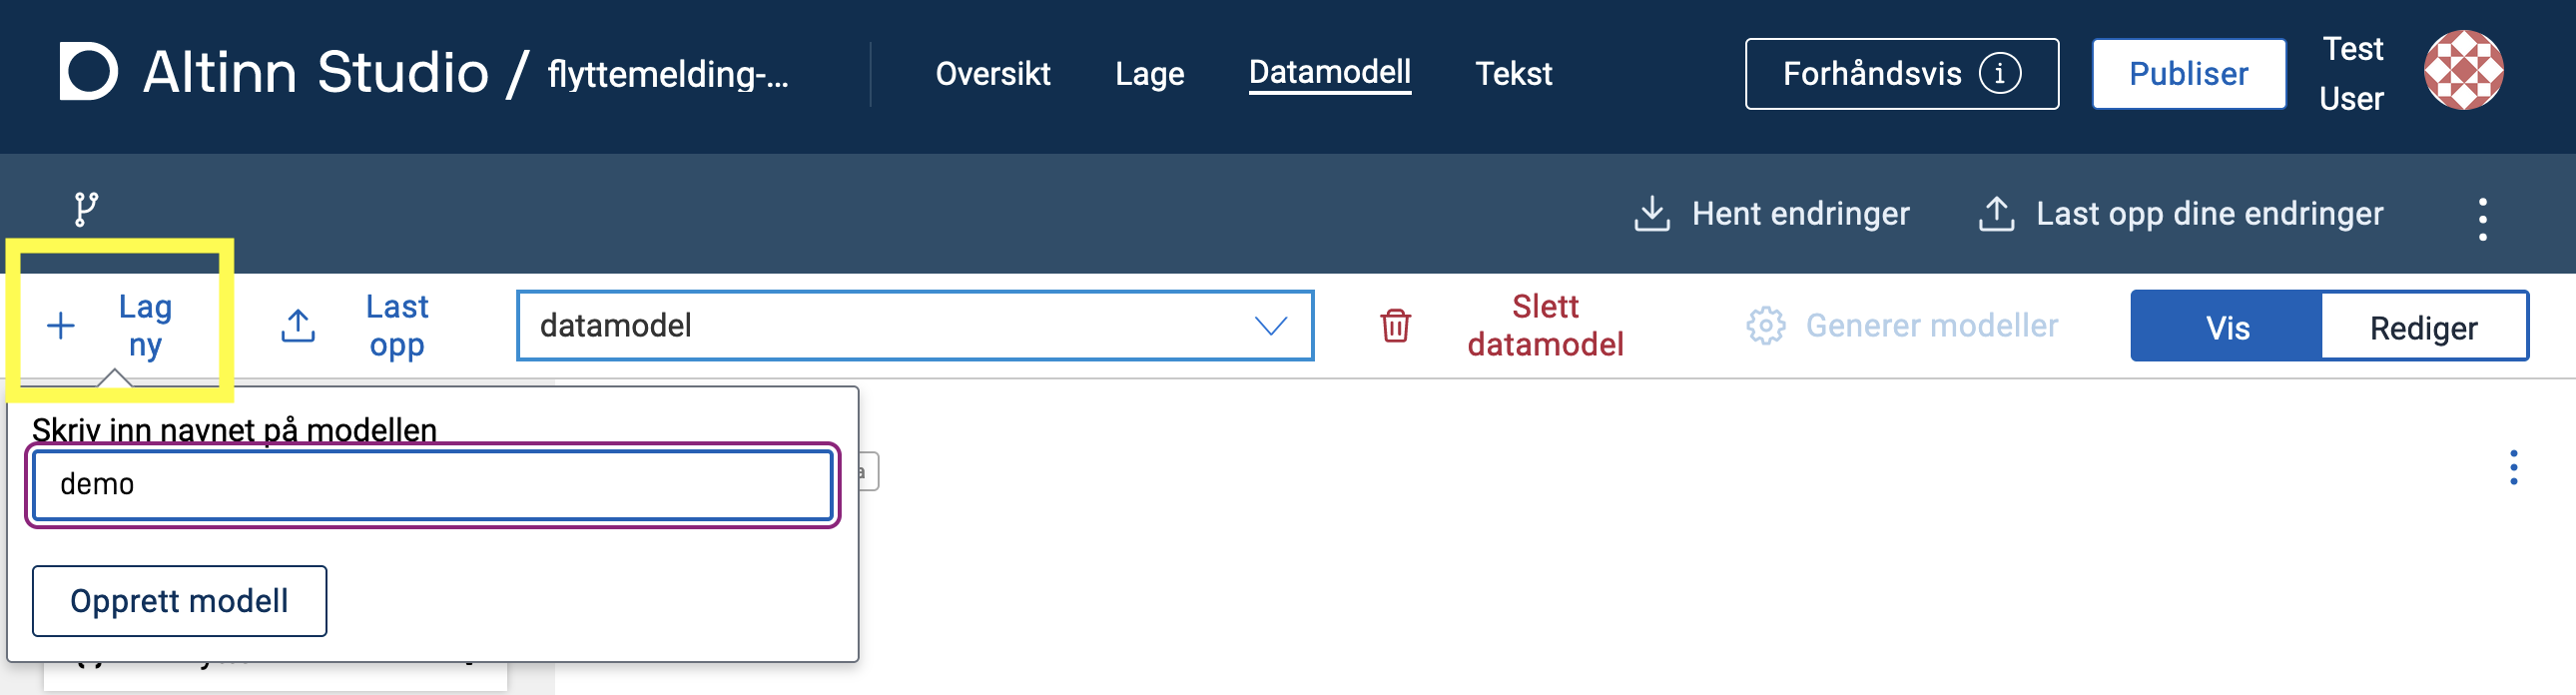Switch to Rediger mode
This screenshot has width=2576, height=695.
click(2422, 327)
